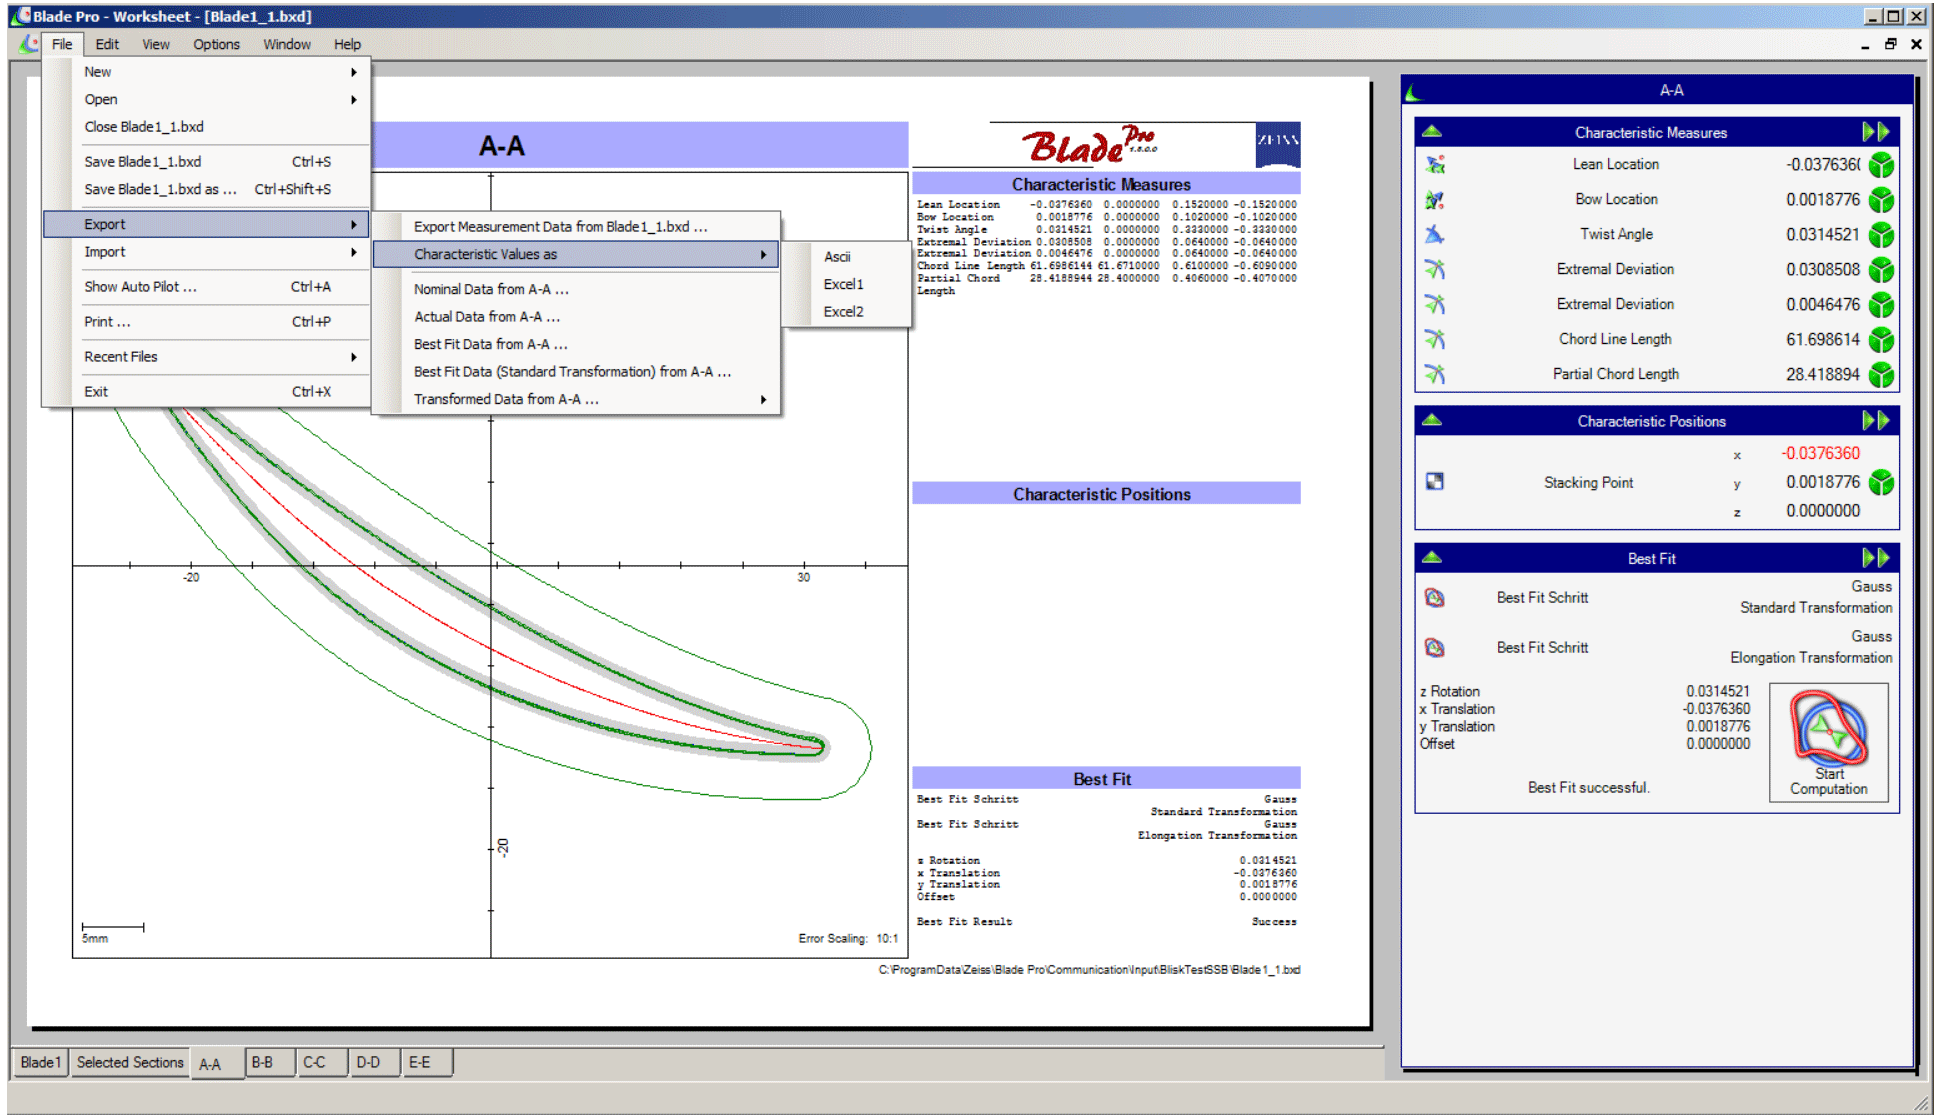Restore the inner worksheet window
The width and height of the screenshot is (1940, 1119).
1891,44
